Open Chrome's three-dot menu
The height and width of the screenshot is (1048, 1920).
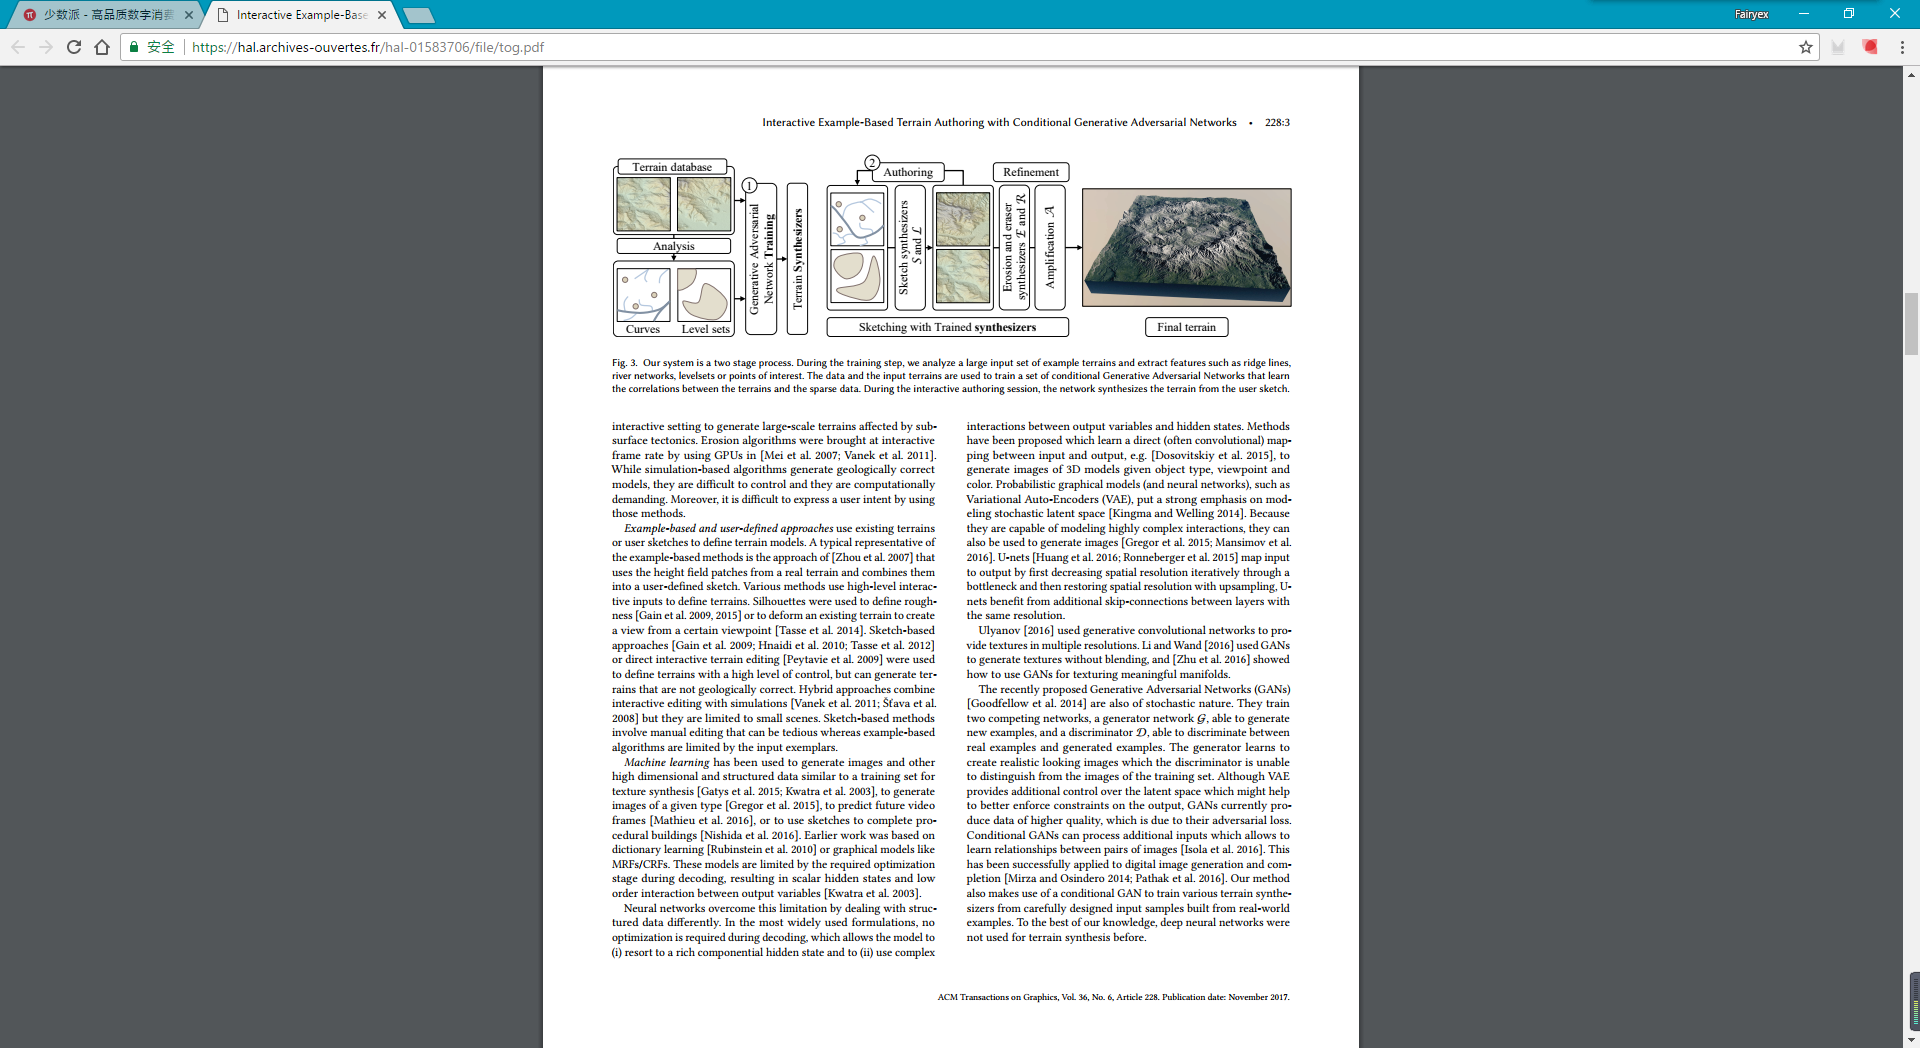(1902, 47)
